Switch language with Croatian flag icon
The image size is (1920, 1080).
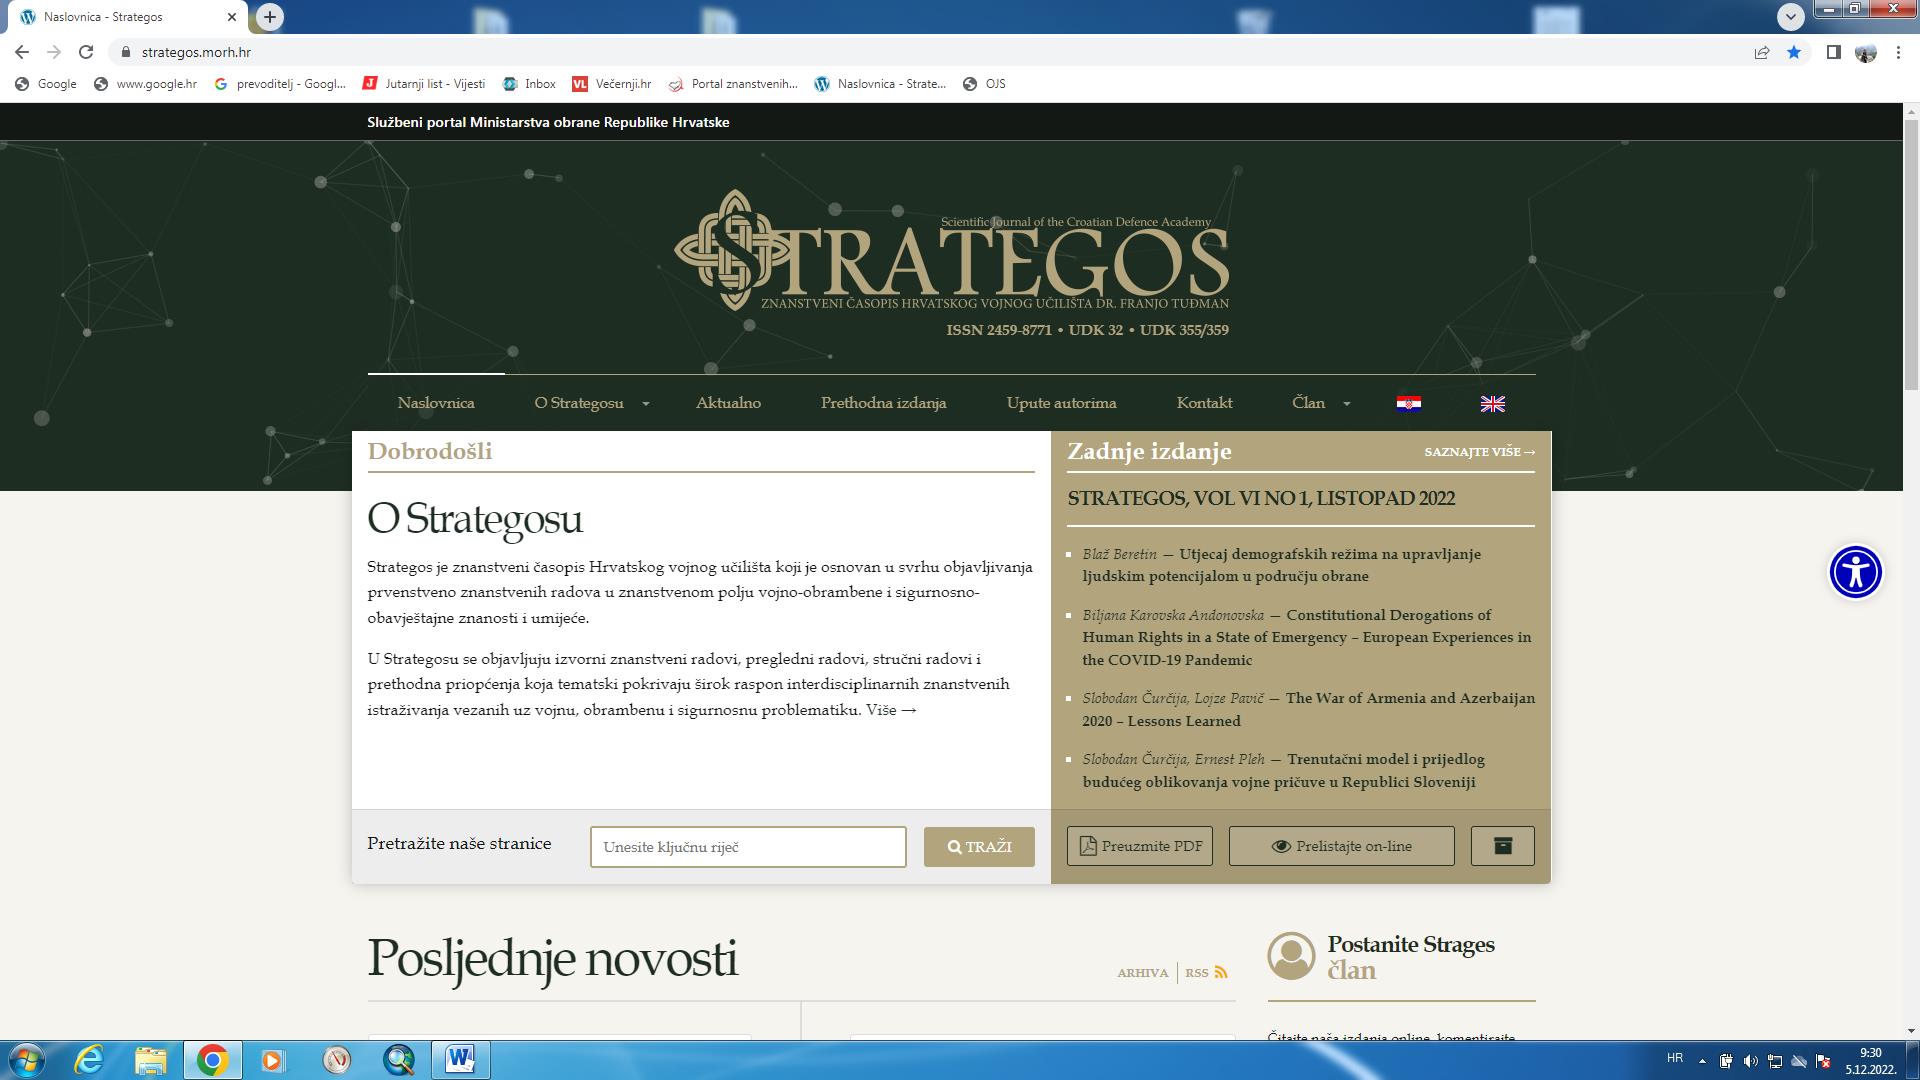[x=1409, y=404]
